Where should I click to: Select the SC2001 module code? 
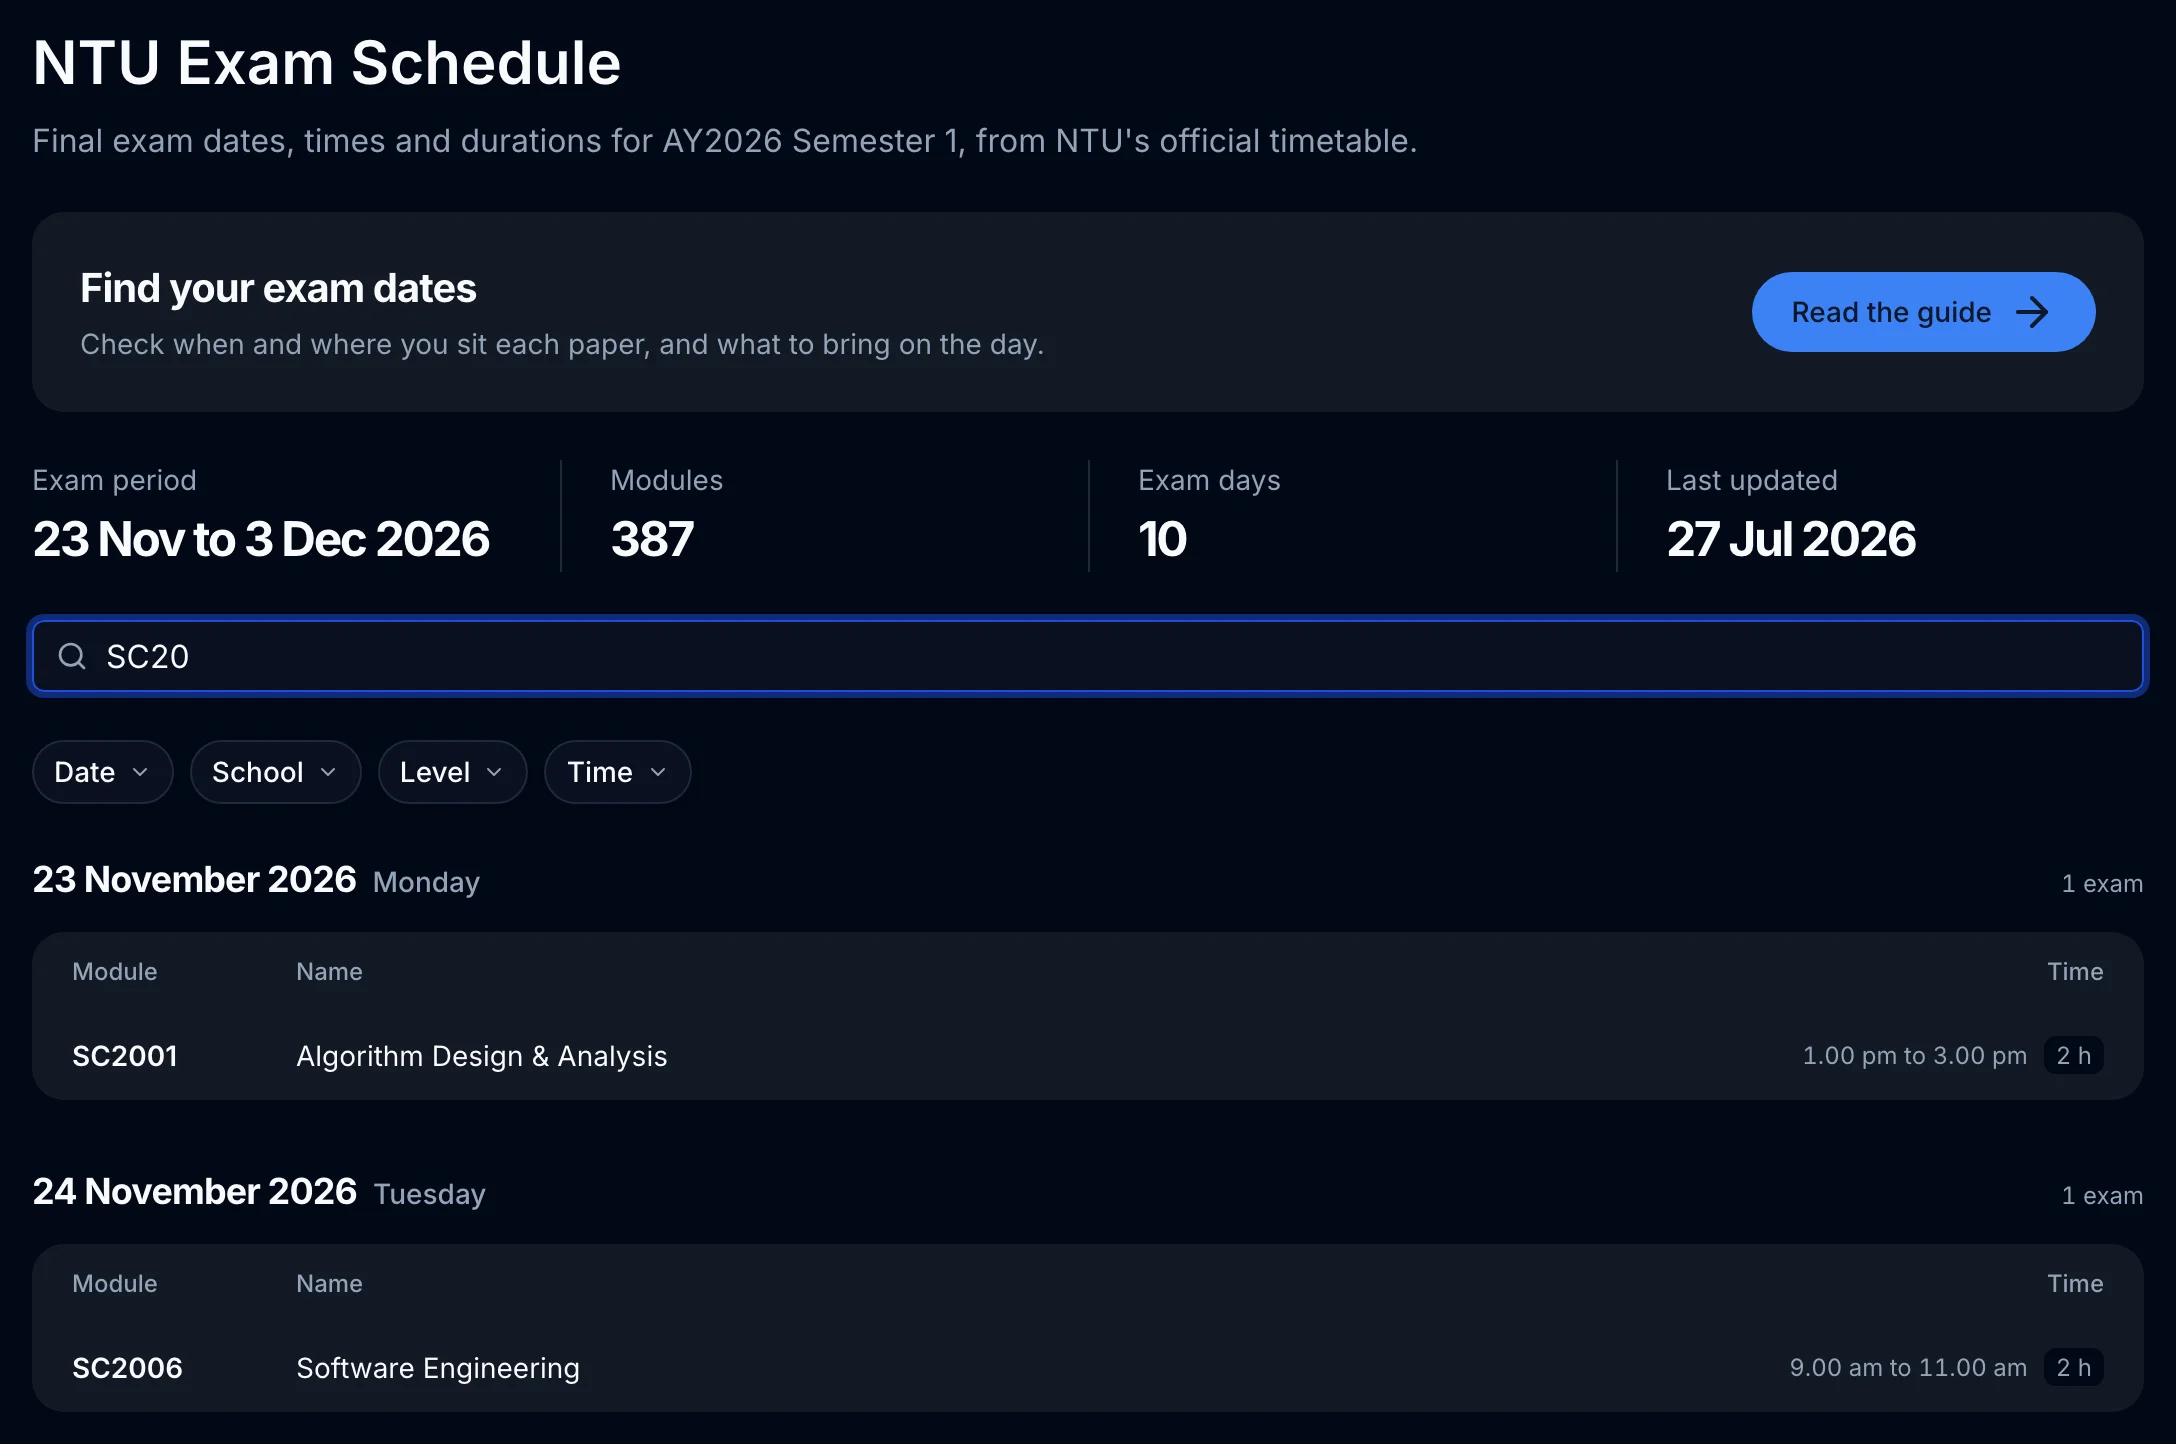point(125,1056)
